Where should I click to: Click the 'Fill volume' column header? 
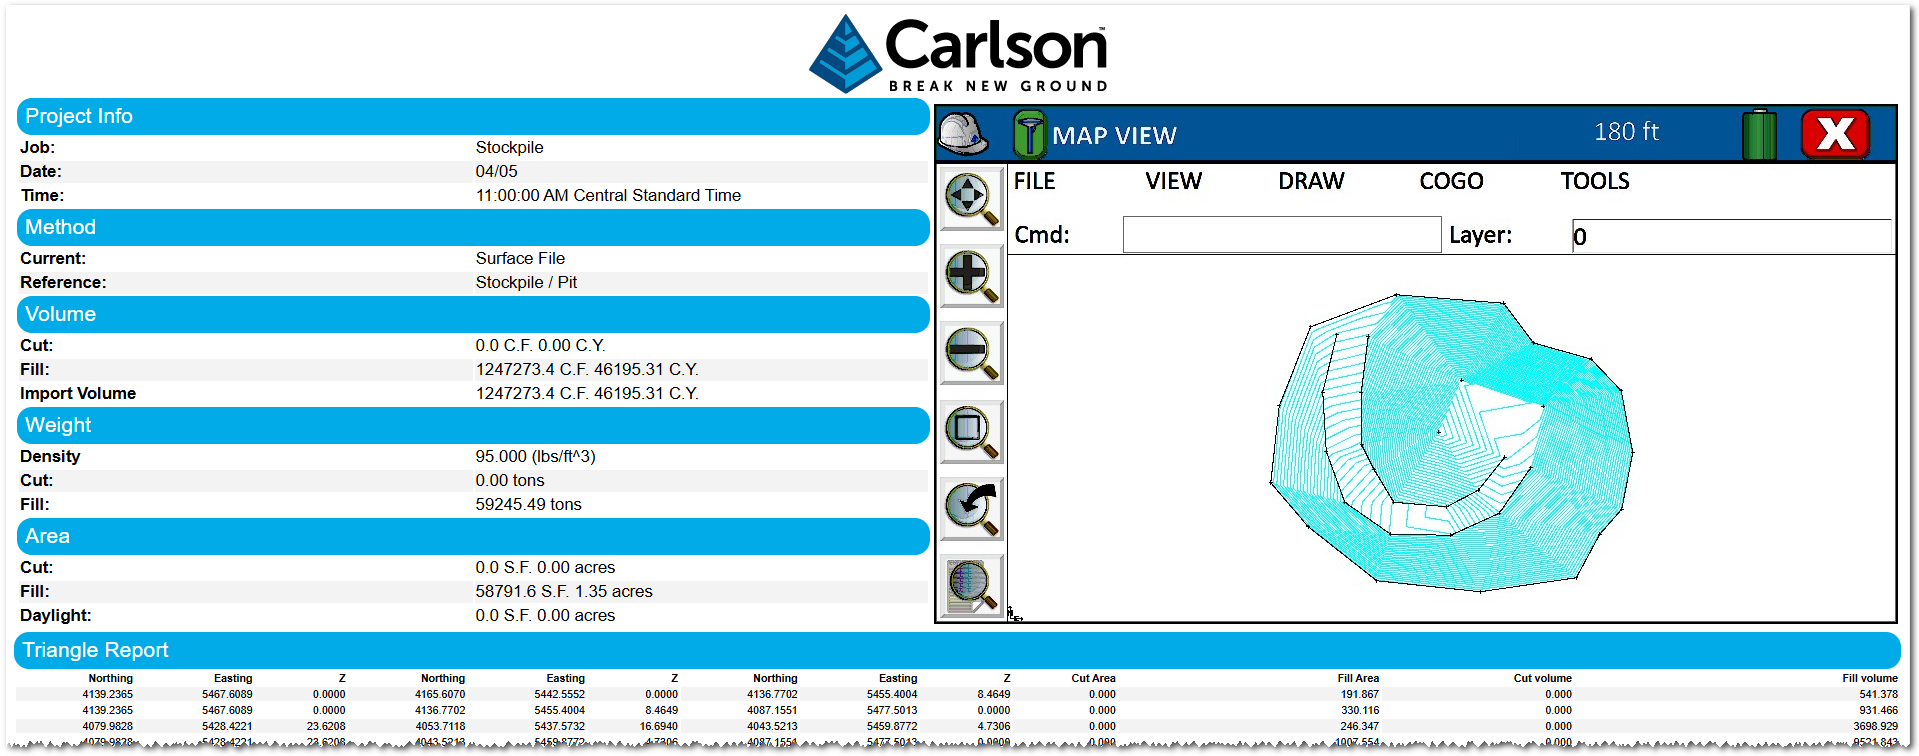click(1869, 678)
